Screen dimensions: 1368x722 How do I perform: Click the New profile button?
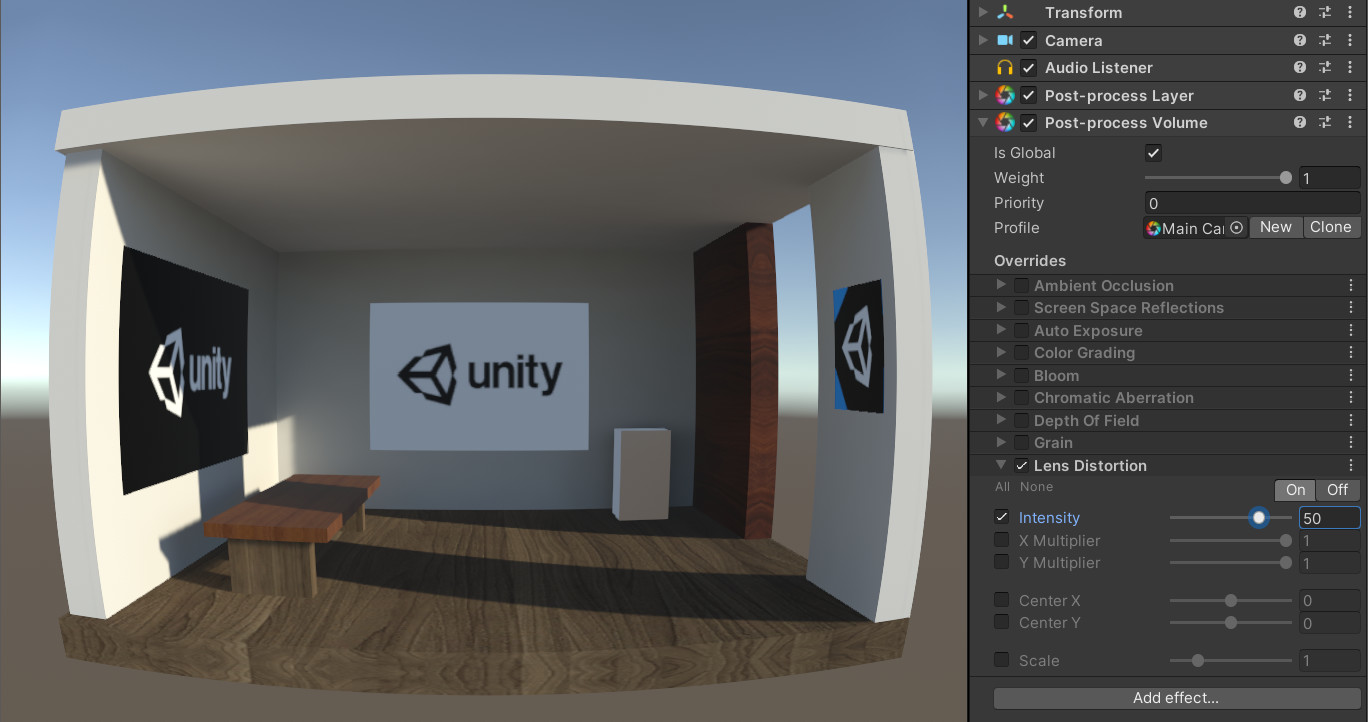coord(1276,227)
